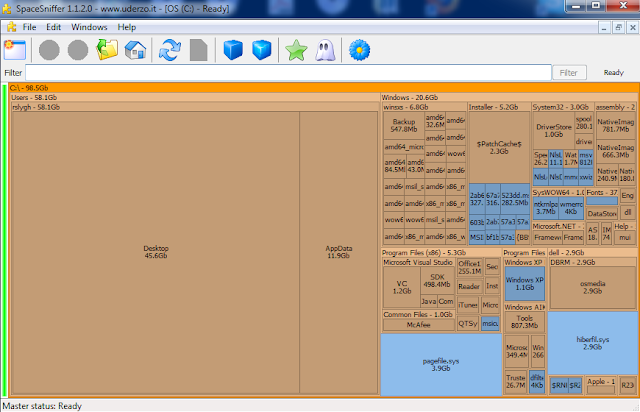Select the Desktop 45.6Gb block

156,252
